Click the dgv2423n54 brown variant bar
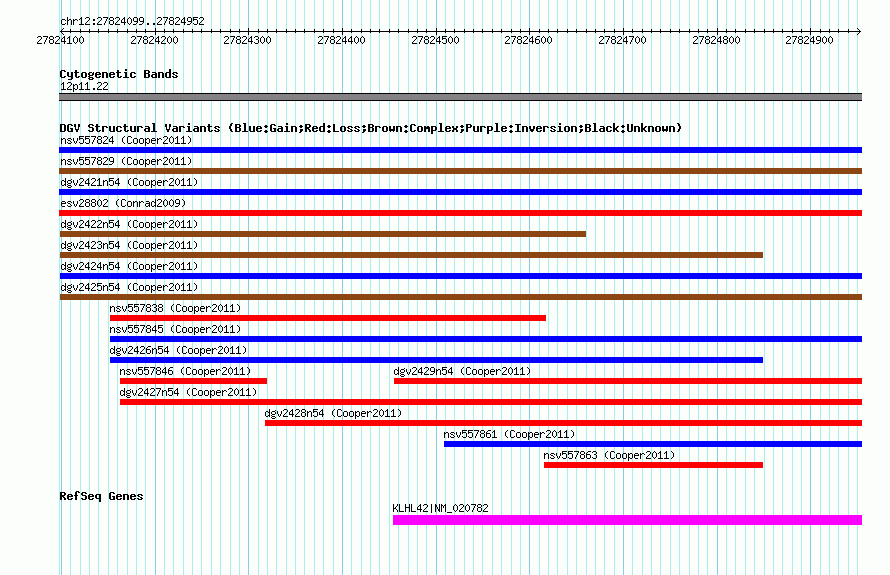Viewport: 890px width, 575px height. coord(411,255)
